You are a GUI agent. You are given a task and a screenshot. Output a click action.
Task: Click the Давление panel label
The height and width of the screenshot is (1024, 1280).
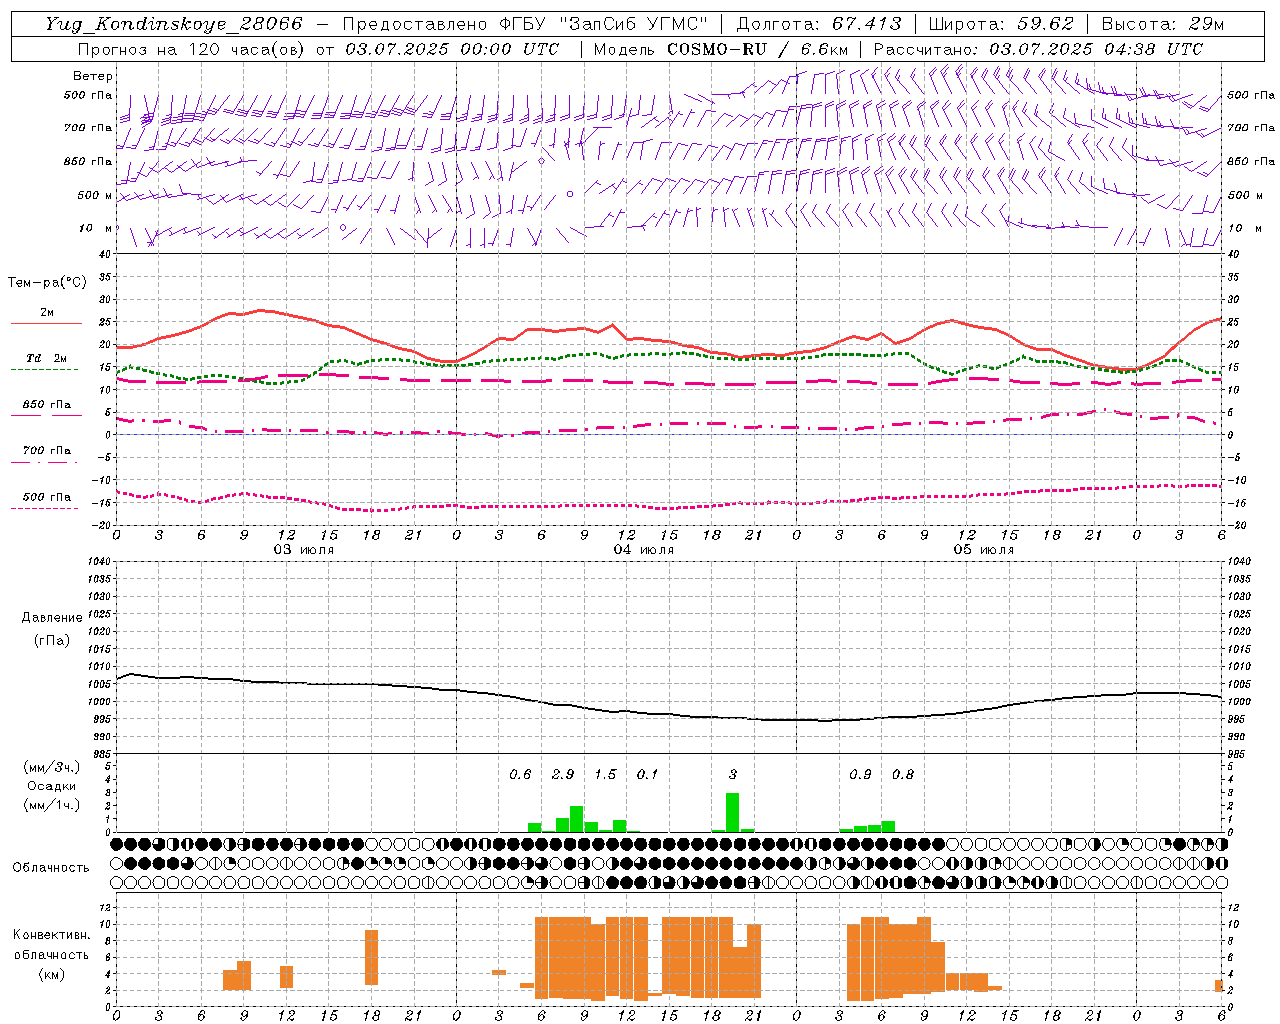(x=52, y=618)
